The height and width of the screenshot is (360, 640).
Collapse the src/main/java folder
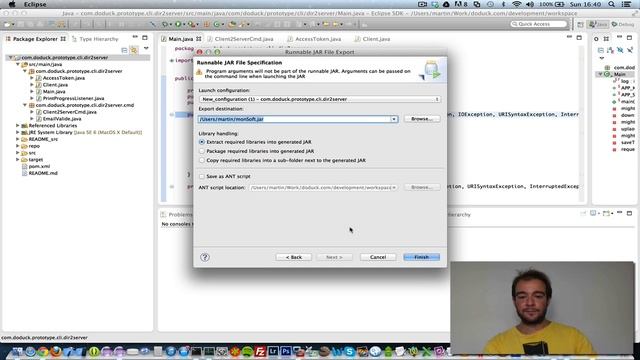(18, 64)
